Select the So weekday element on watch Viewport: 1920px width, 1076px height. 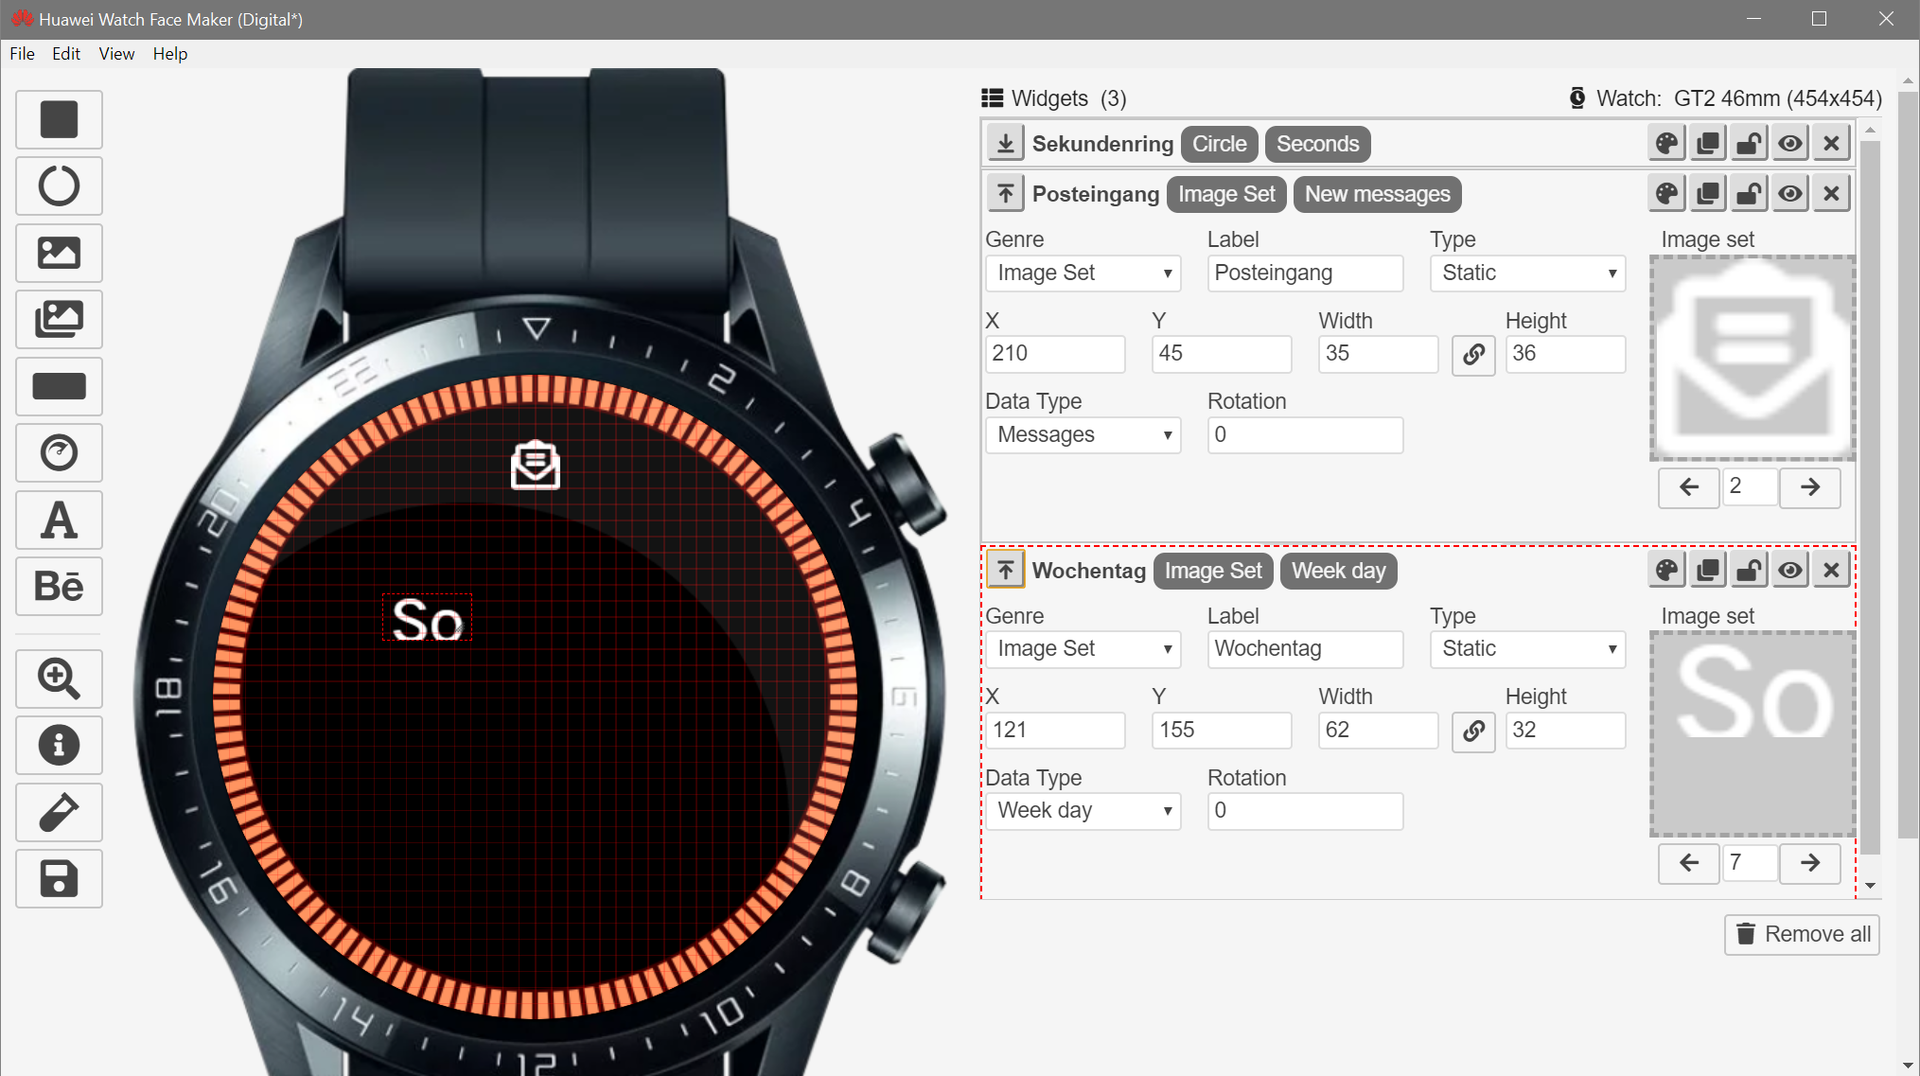point(427,619)
